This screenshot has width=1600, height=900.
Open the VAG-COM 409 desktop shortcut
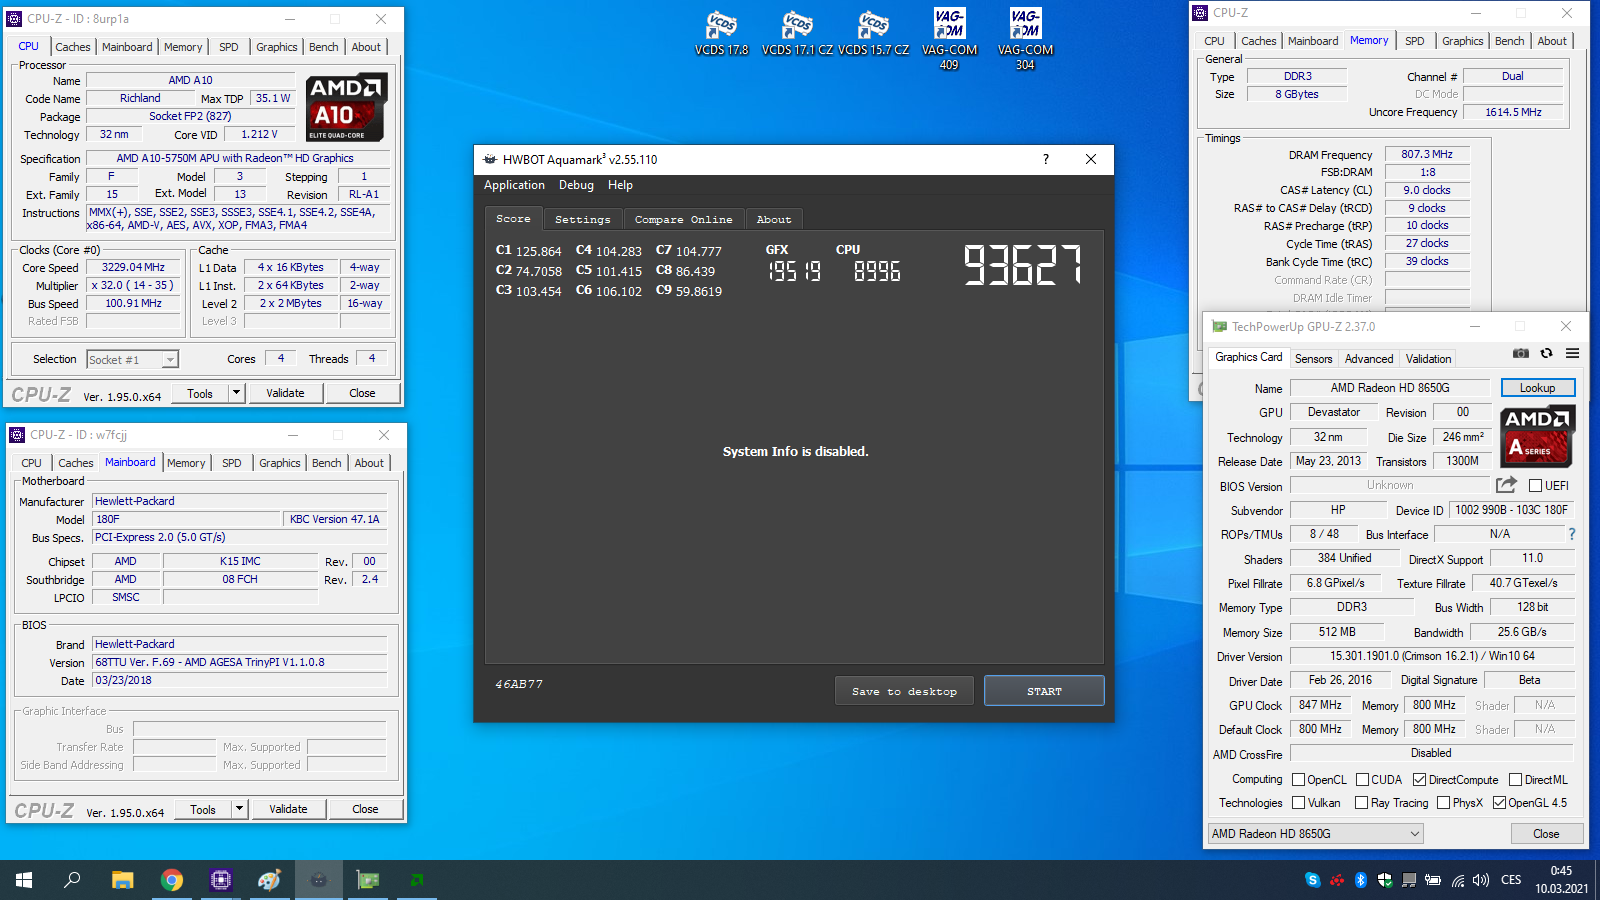949,40
